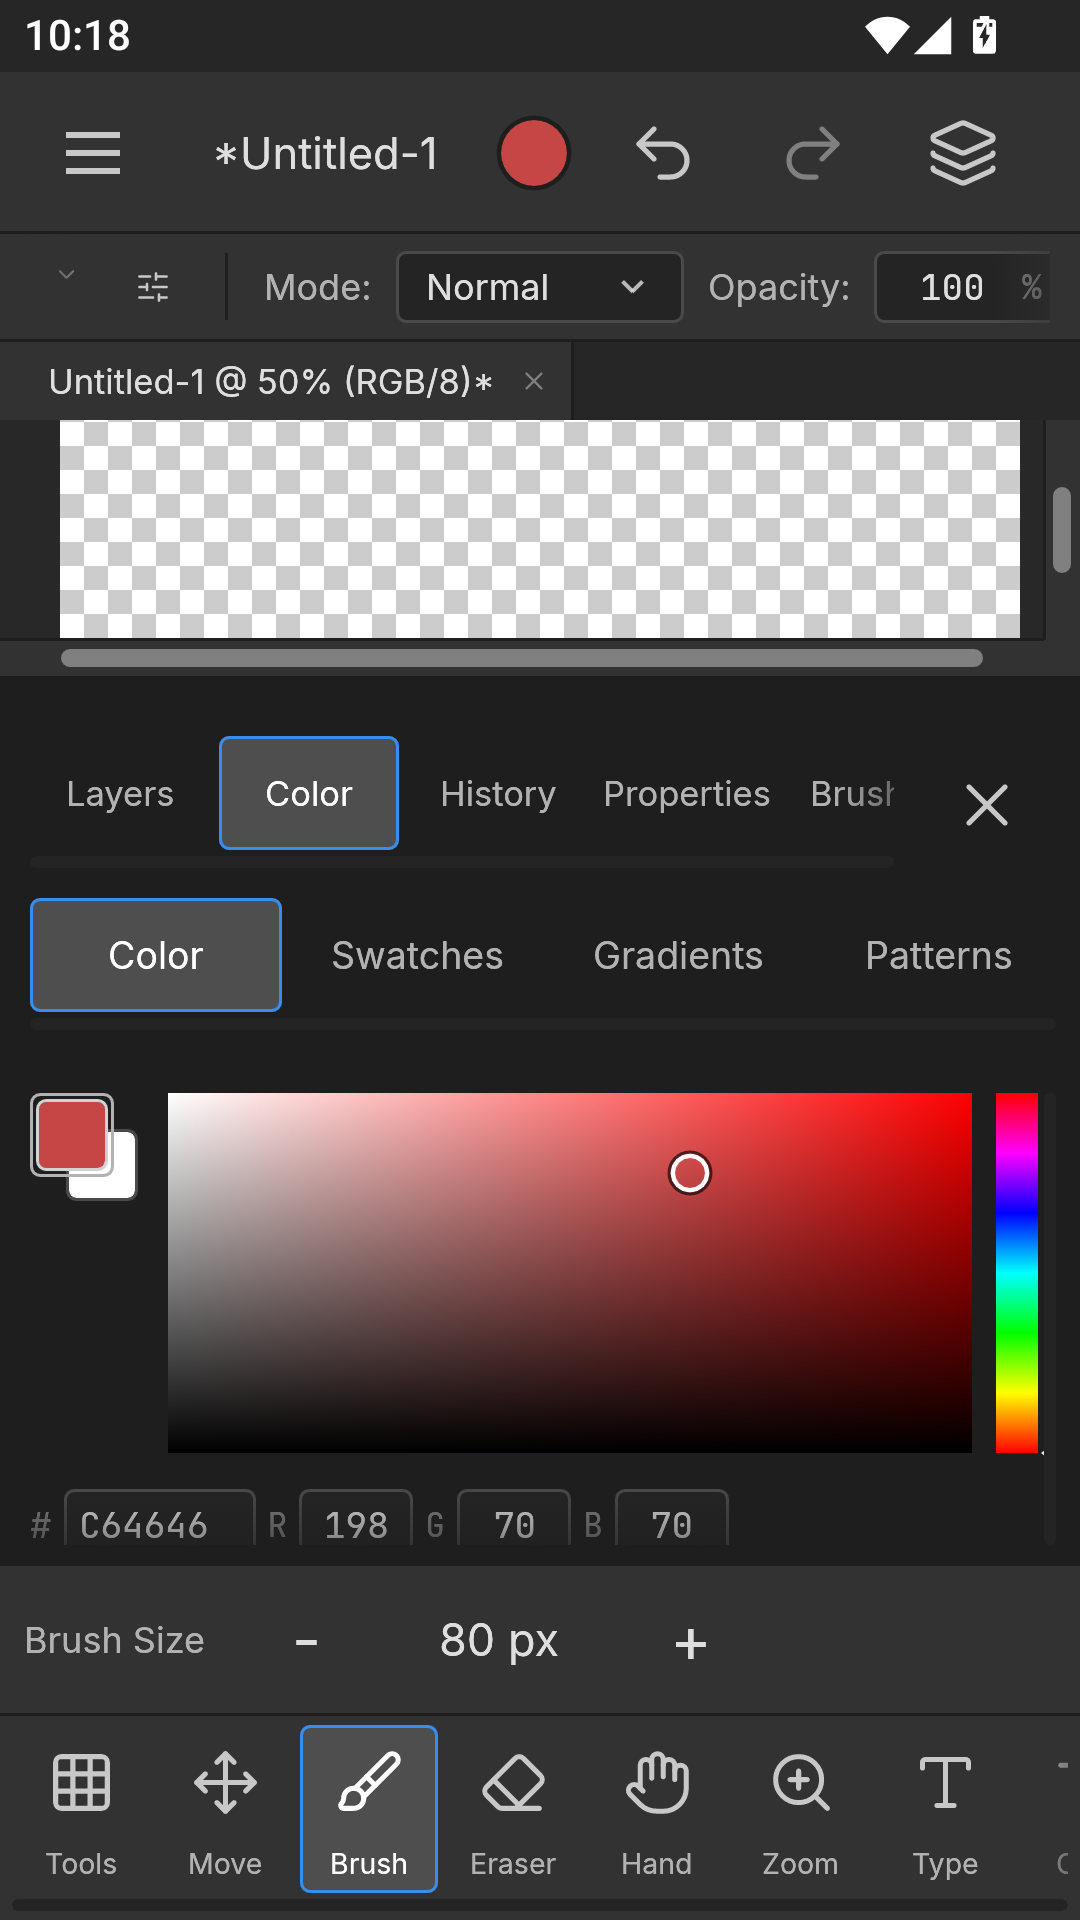Select the Untitled-1 @ 50% document tab

click(x=270, y=381)
